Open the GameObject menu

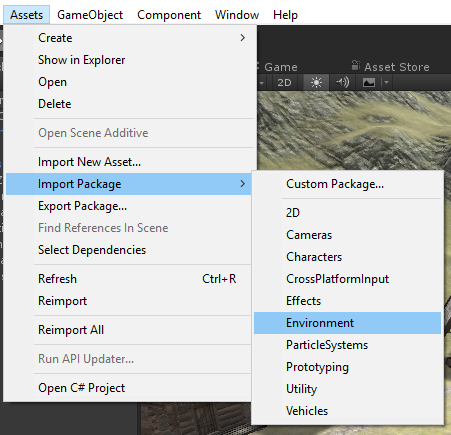click(90, 15)
